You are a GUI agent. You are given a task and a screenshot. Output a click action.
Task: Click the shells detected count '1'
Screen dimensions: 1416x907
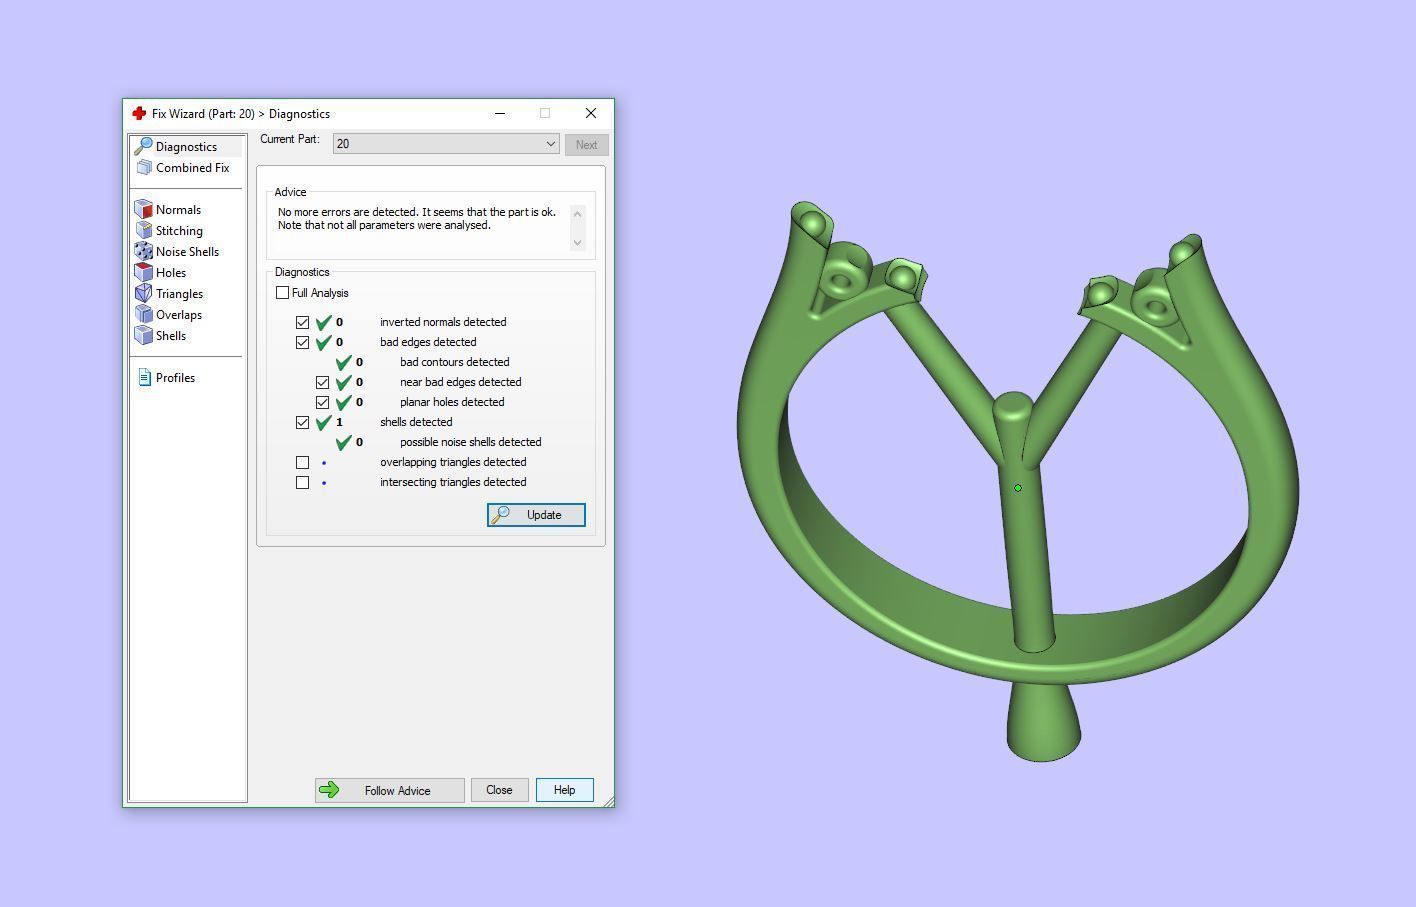pos(339,422)
